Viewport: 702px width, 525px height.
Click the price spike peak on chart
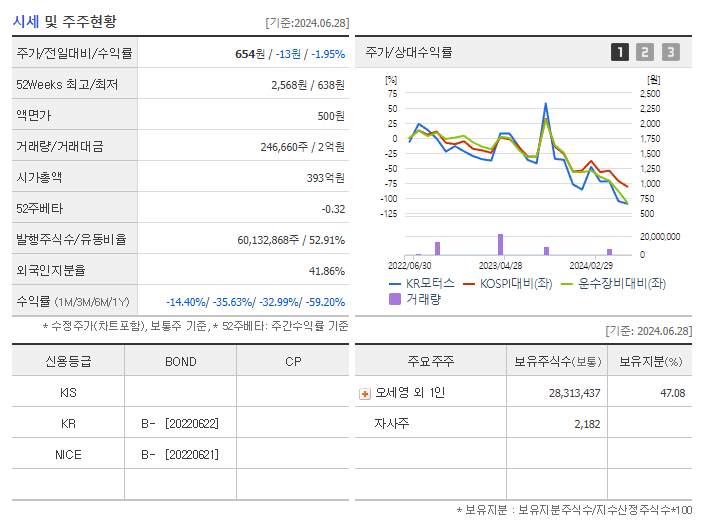(545, 104)
